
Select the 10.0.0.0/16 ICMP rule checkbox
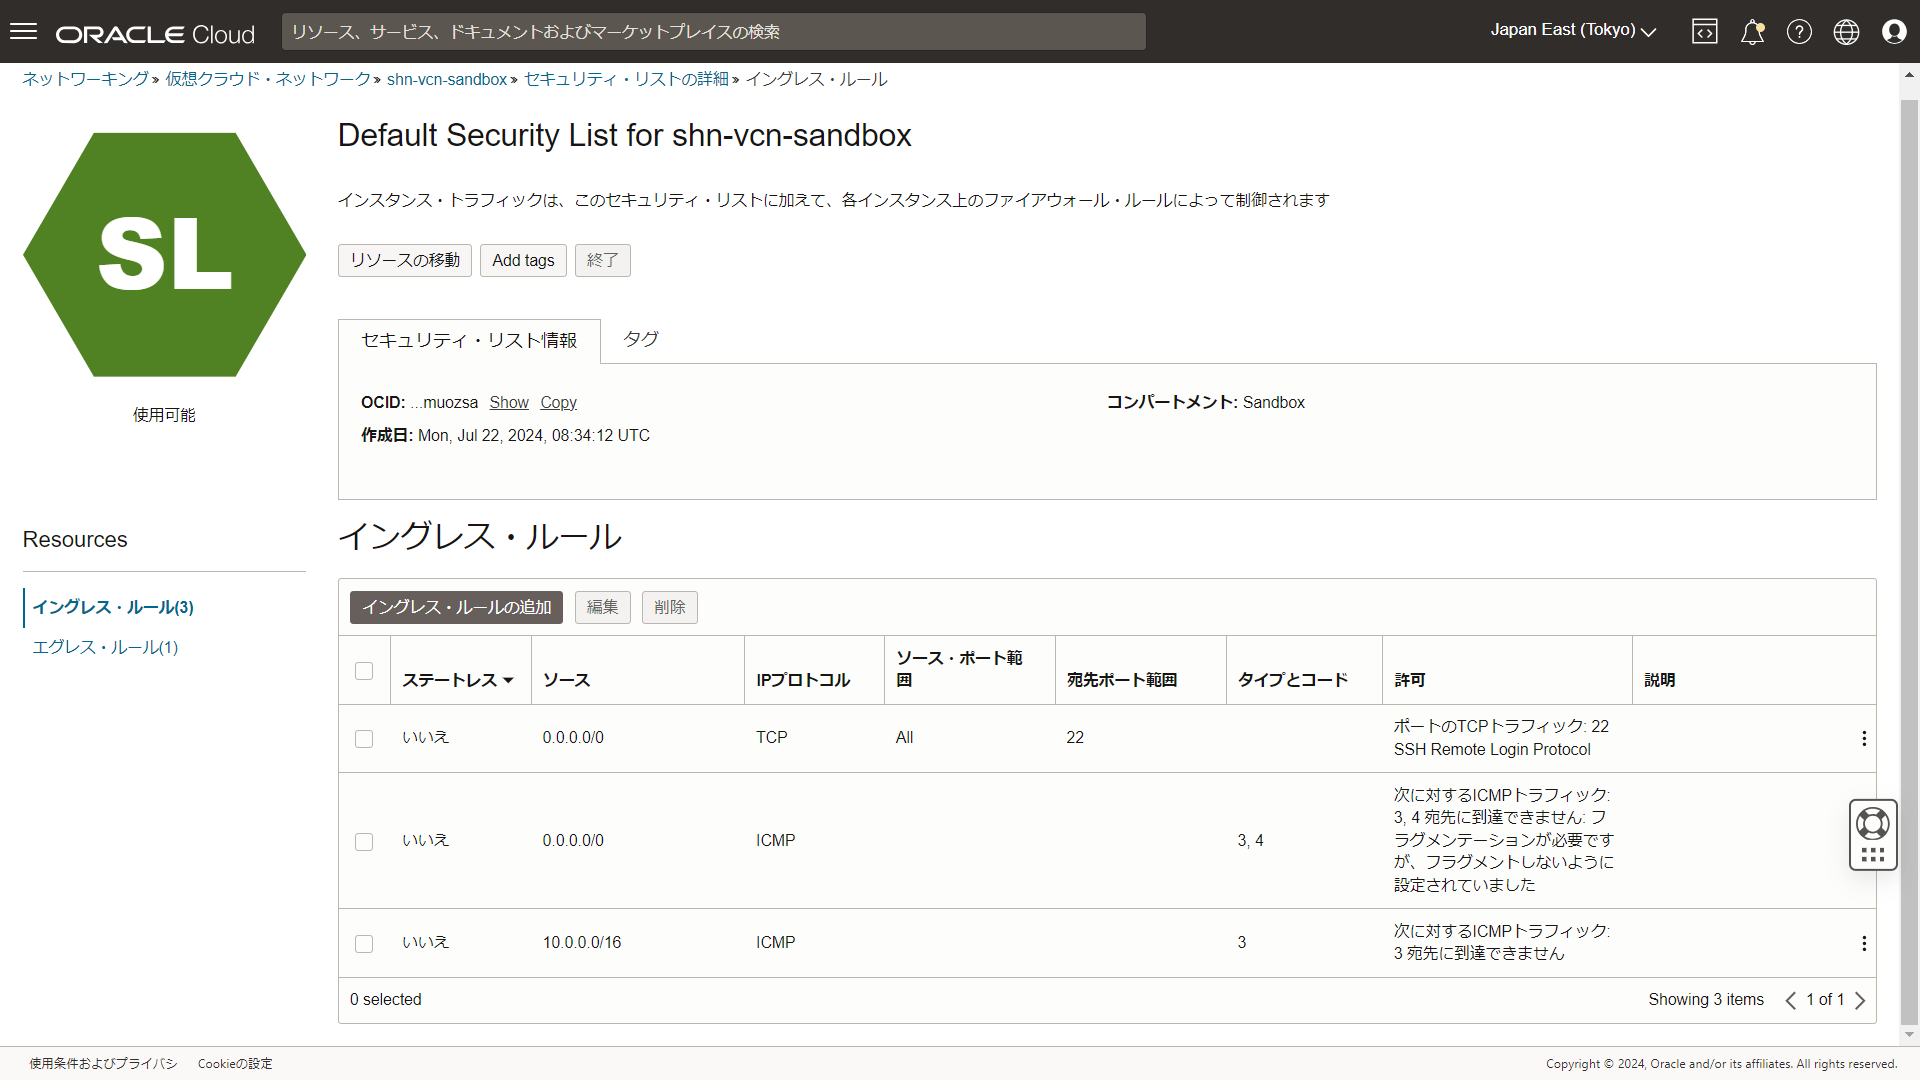pos(364,944)
